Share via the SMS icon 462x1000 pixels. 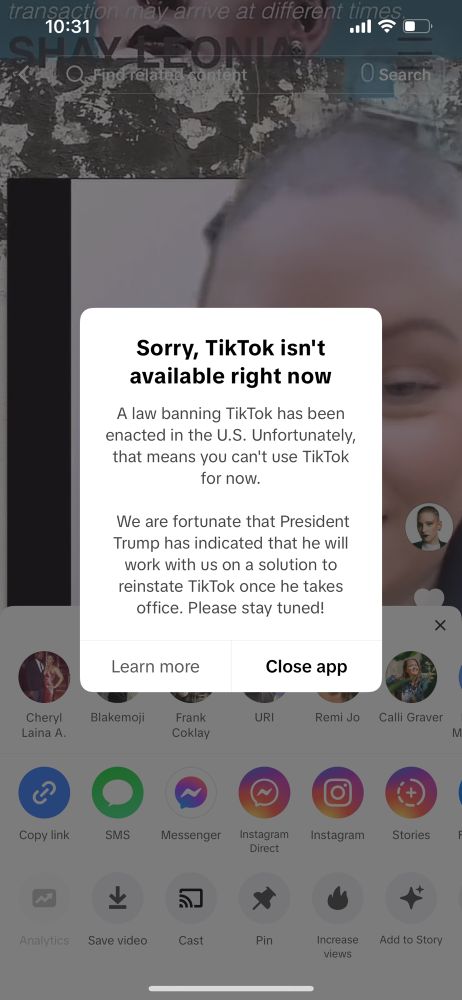coord(117,793)
